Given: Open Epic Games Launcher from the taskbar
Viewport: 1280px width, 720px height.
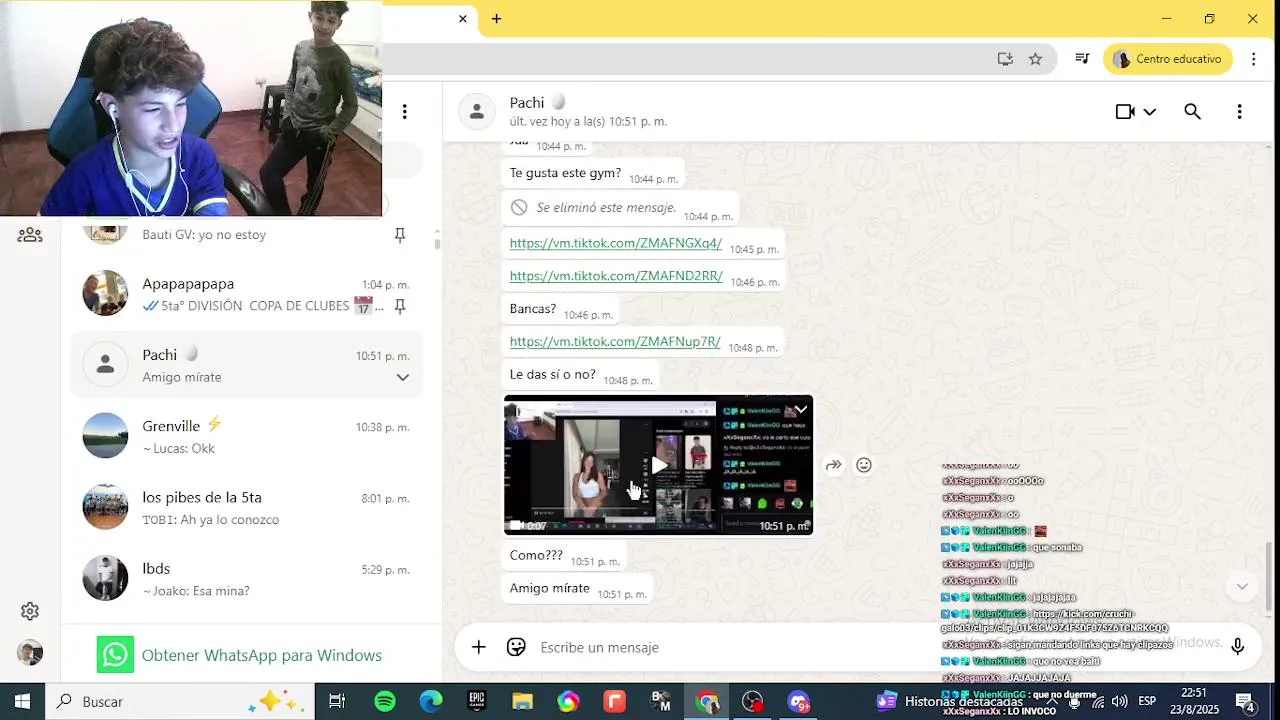Looking at the screenshot, I should coord(477,702).
